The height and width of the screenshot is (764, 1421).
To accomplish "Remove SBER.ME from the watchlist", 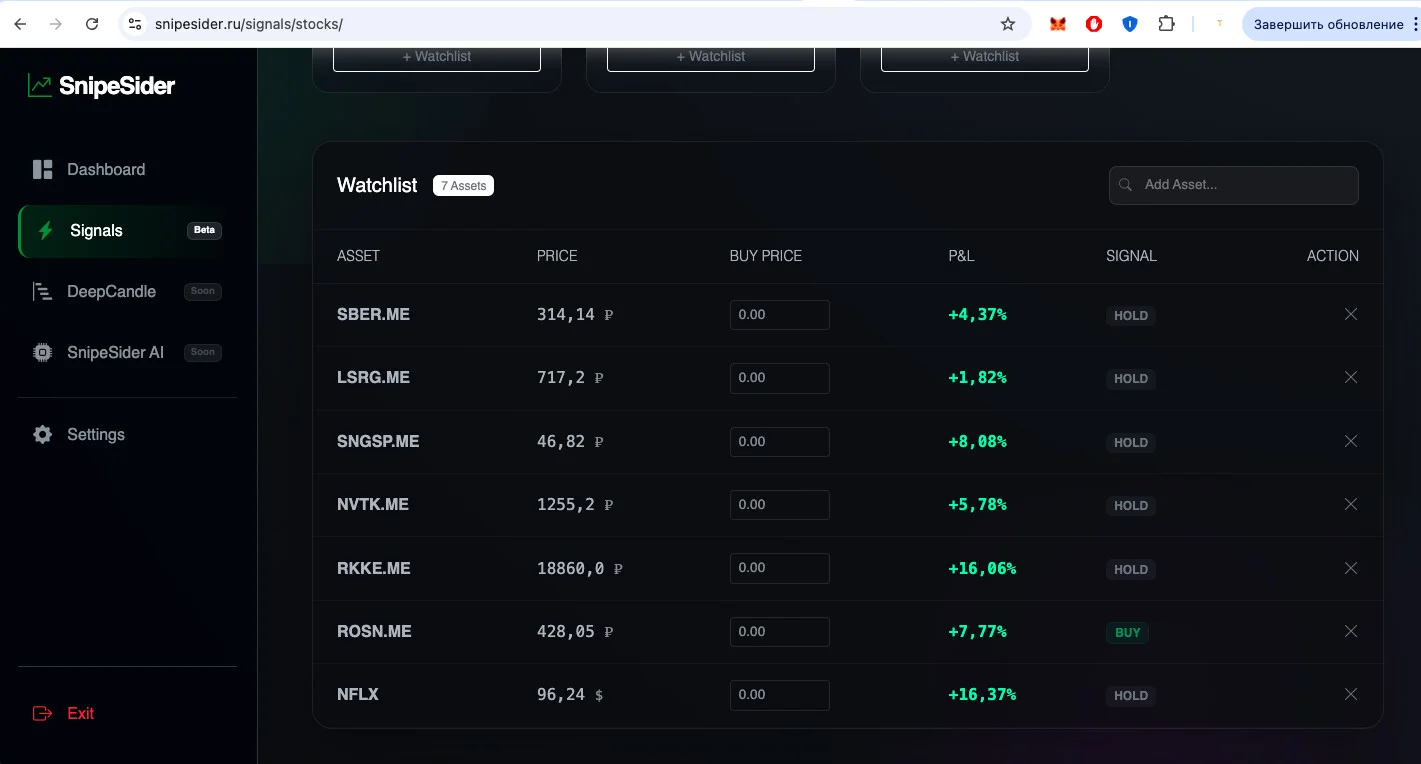I will [x=1351, y=314].
